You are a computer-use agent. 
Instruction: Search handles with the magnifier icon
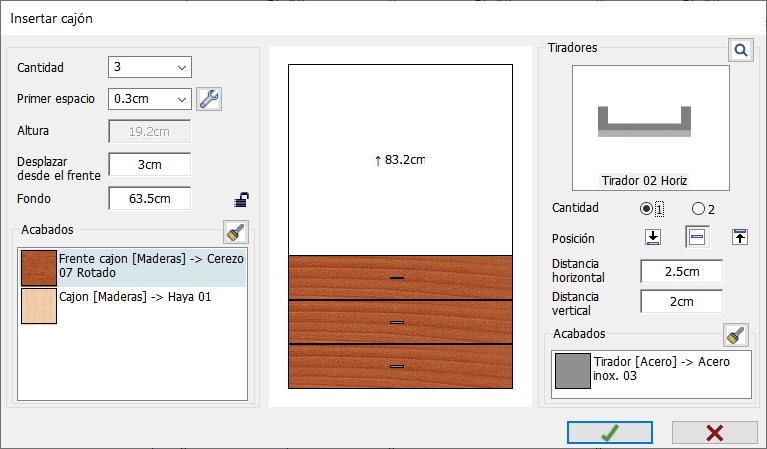(x=741, y=50)
